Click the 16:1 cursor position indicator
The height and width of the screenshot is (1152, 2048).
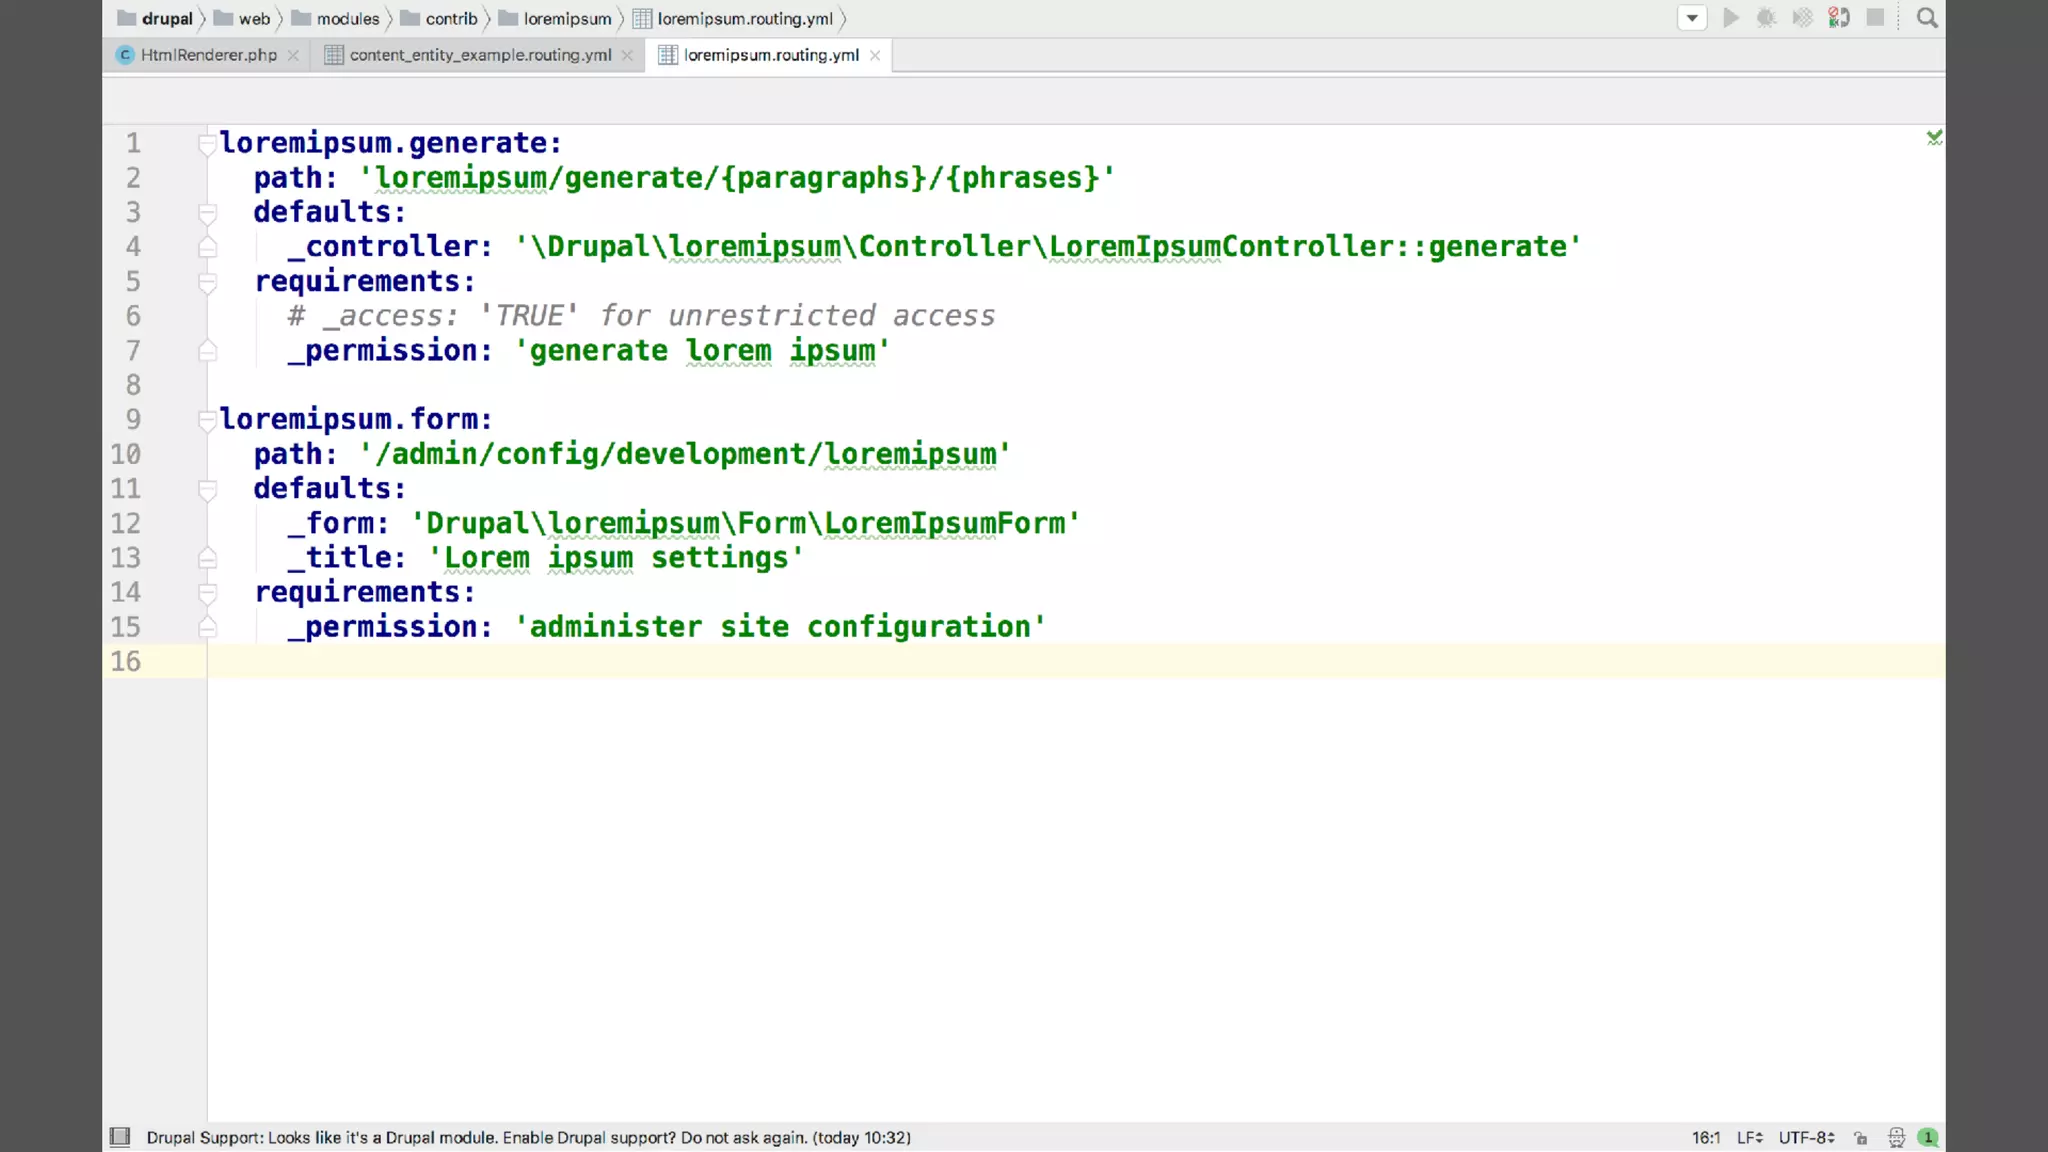1706,1138
